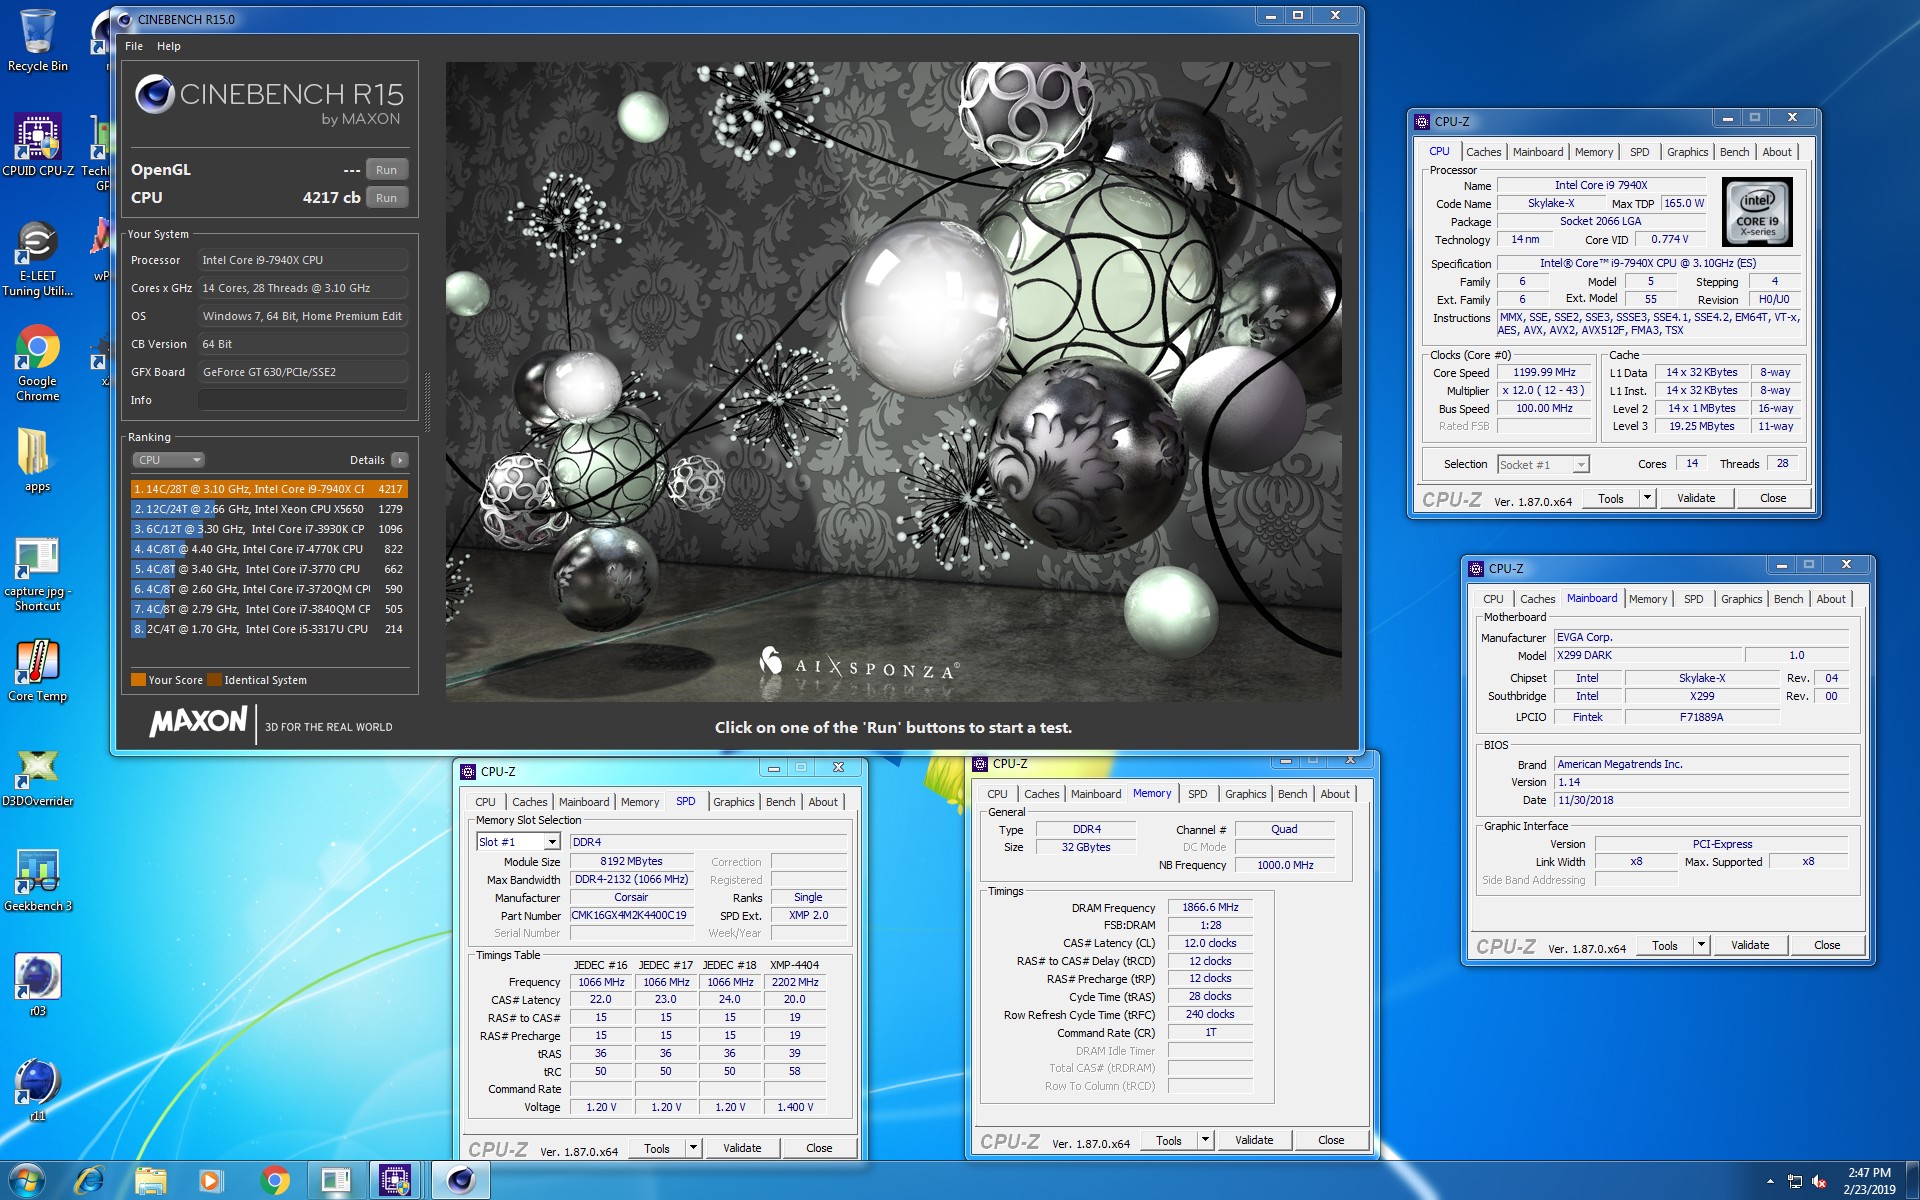Open About tab in CPU-Z Memory window
Viewport: 1920px width, 1200px height.
pyautogui.click(x=1334, y=794)
